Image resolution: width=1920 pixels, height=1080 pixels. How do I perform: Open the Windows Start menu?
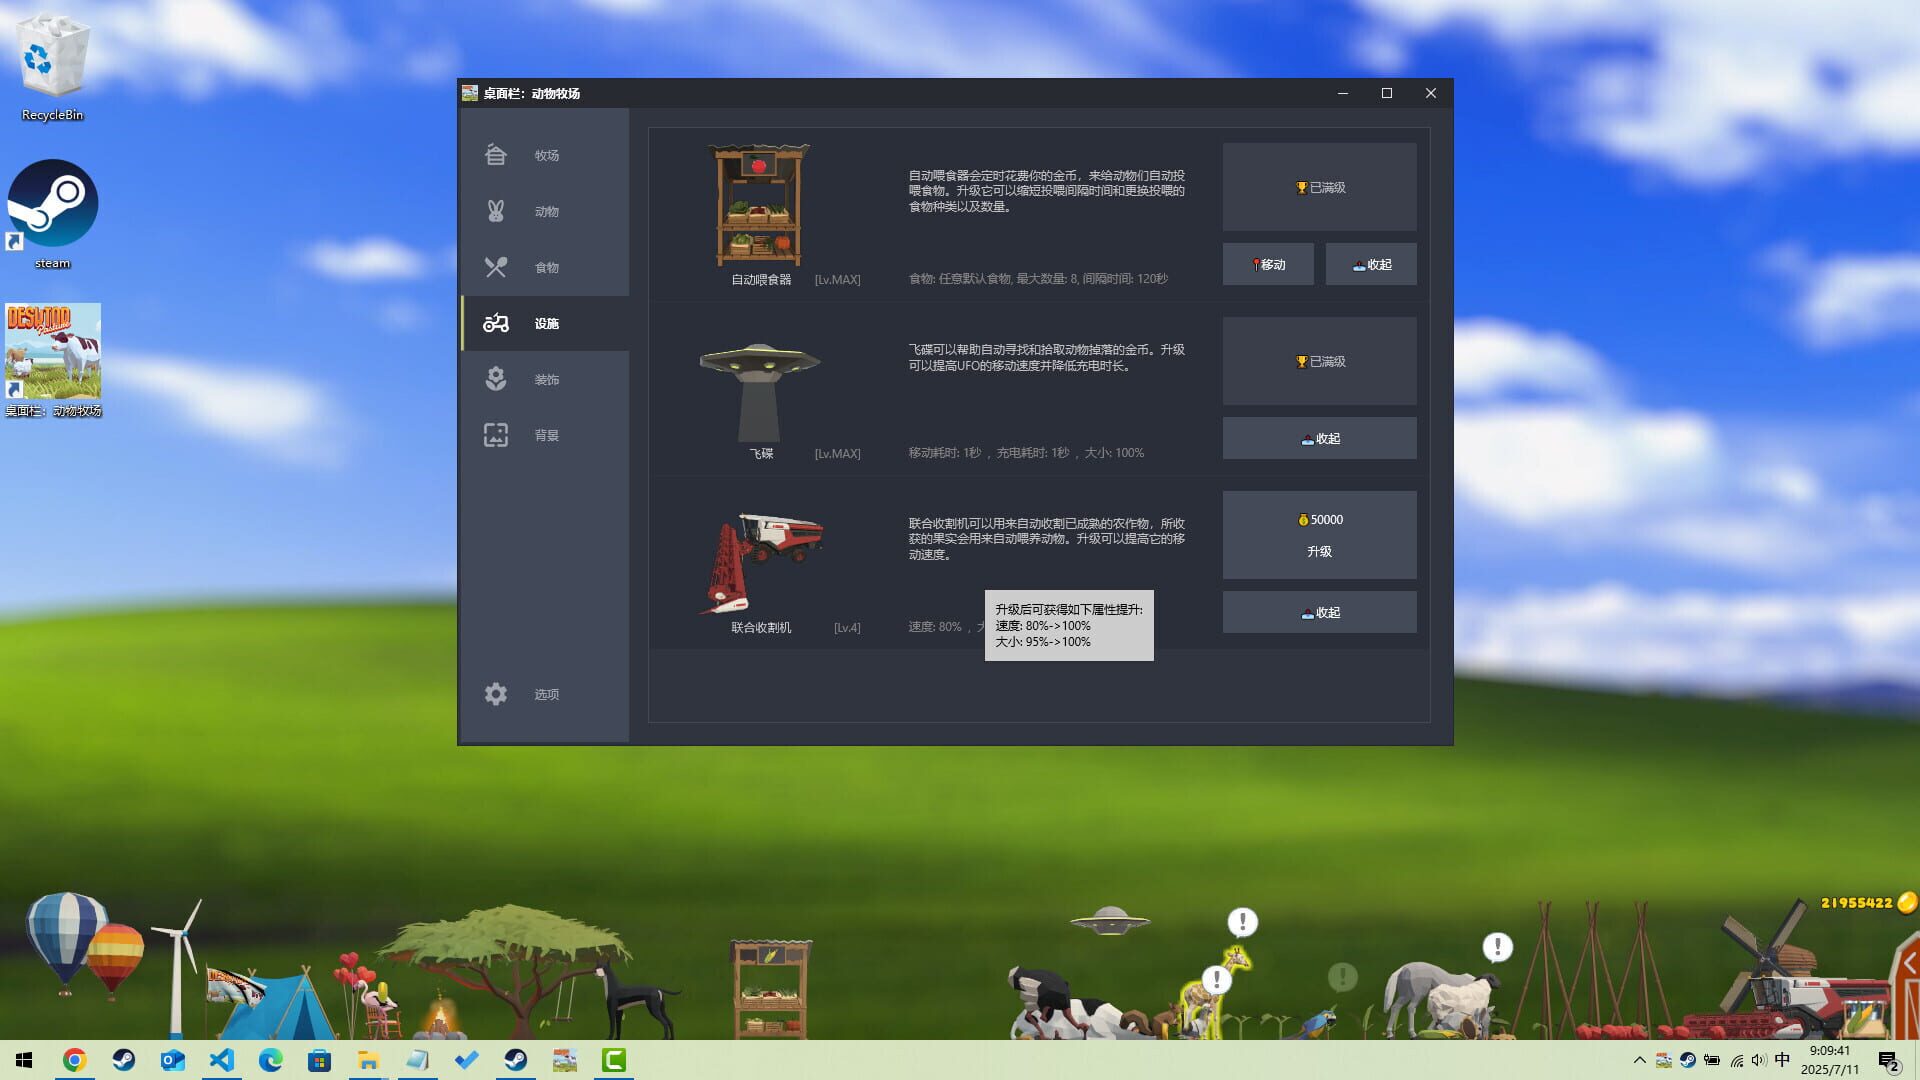22,1059
